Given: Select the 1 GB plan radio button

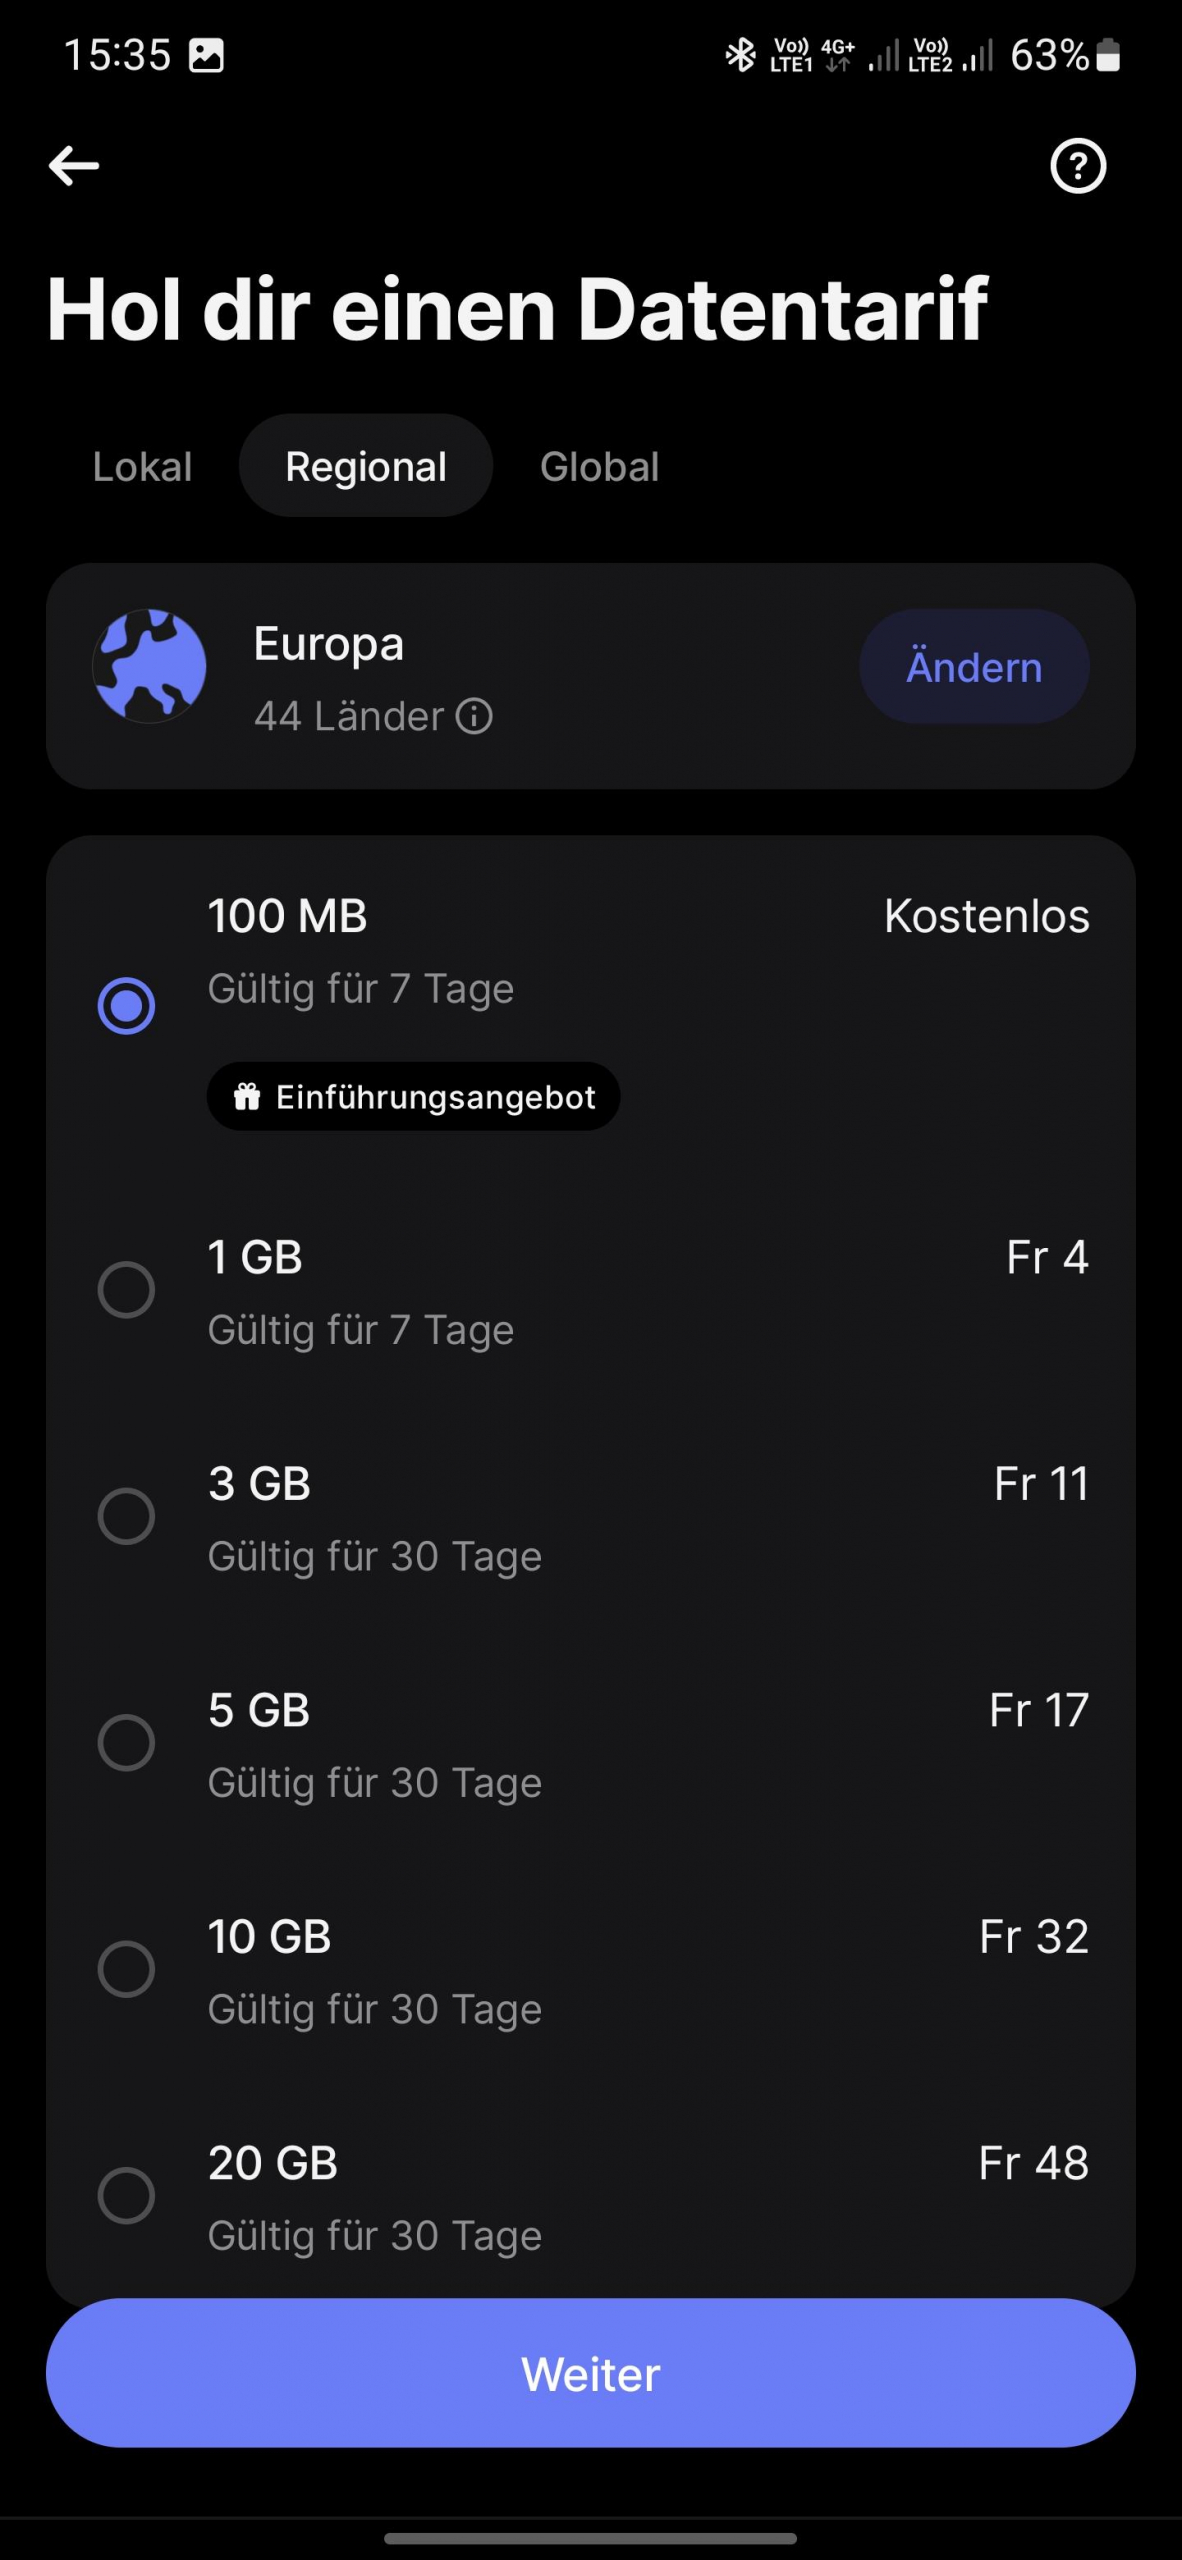Looking at the screenshot, I should tap(126, 1290).
